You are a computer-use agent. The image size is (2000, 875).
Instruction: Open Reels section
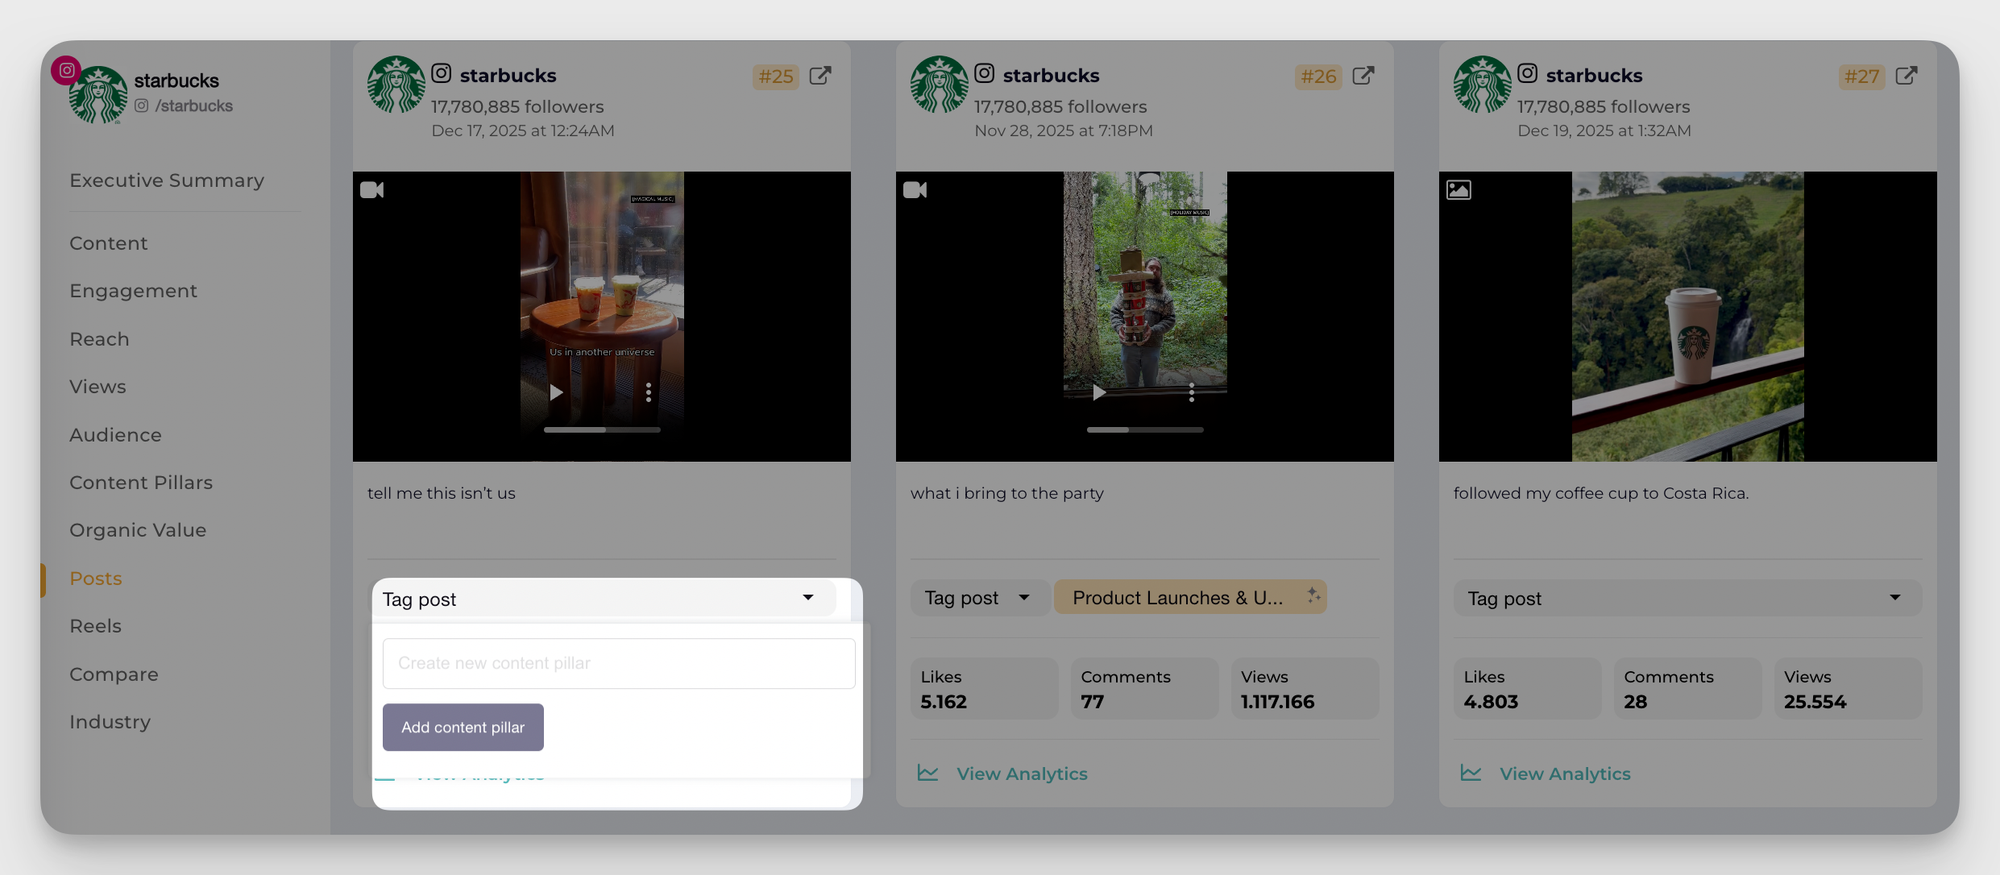click(95, 626)
